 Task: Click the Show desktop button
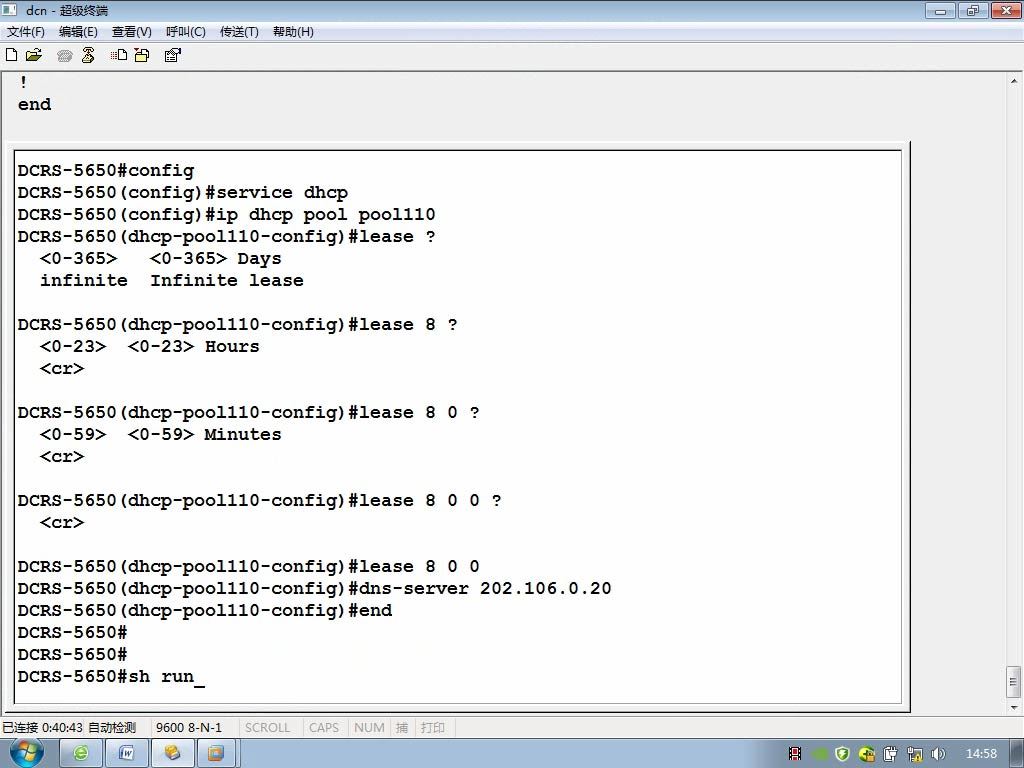click(1018, 754)
